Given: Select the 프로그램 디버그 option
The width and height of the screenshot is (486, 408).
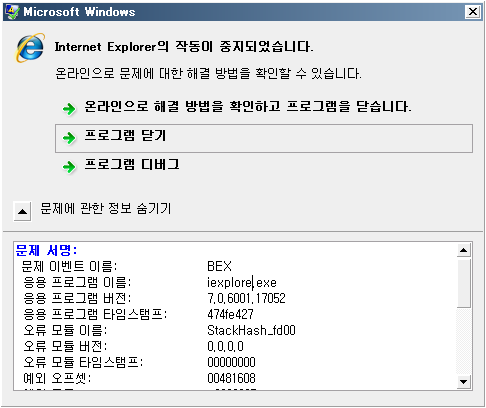Looking at the screenshot, I should 132,165.
